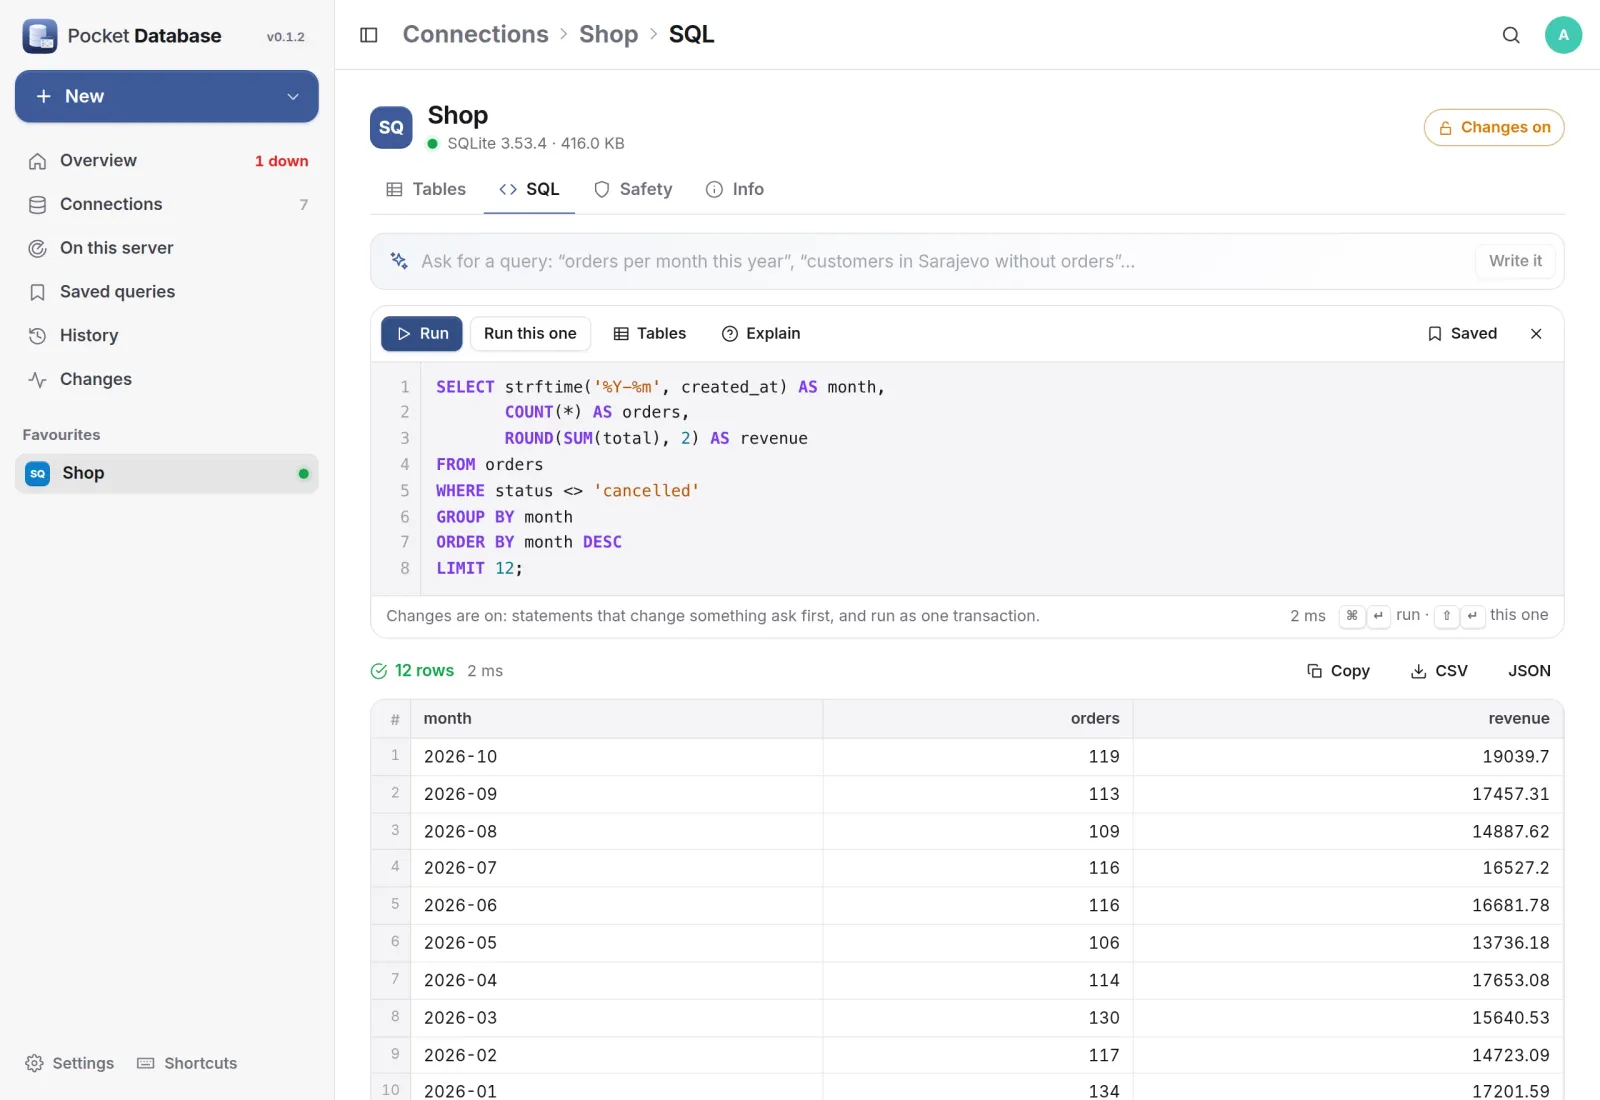The image size is (1600, 1100).
Task: Sort by the month column header
Action: [616, 719]
